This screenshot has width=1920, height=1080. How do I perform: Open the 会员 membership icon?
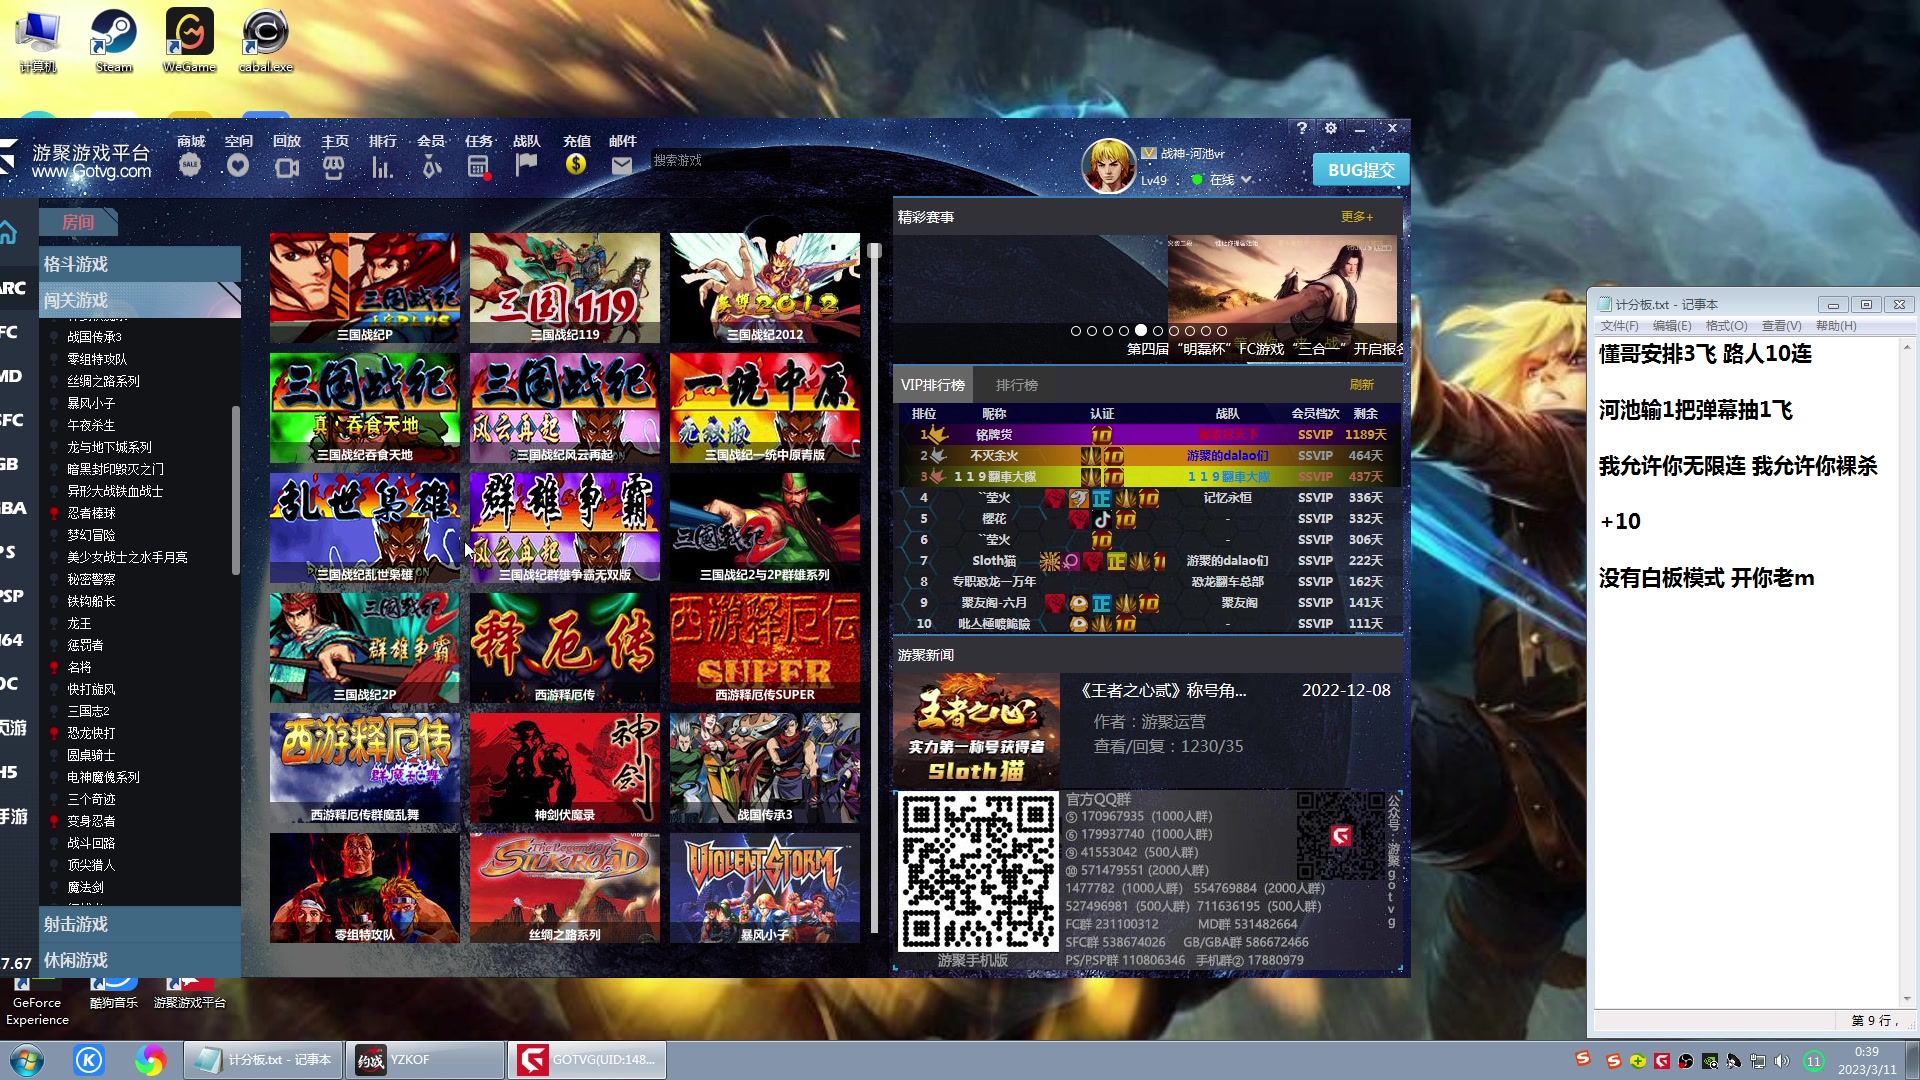click(x=431, y=167)
